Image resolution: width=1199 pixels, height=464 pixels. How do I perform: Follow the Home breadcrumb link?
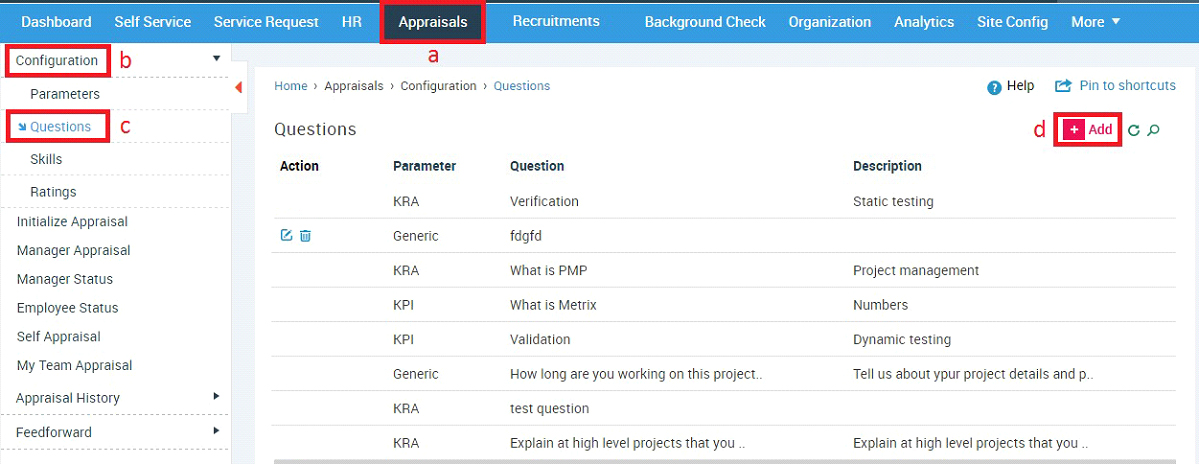pyautogui.click(x=291, y=86)
